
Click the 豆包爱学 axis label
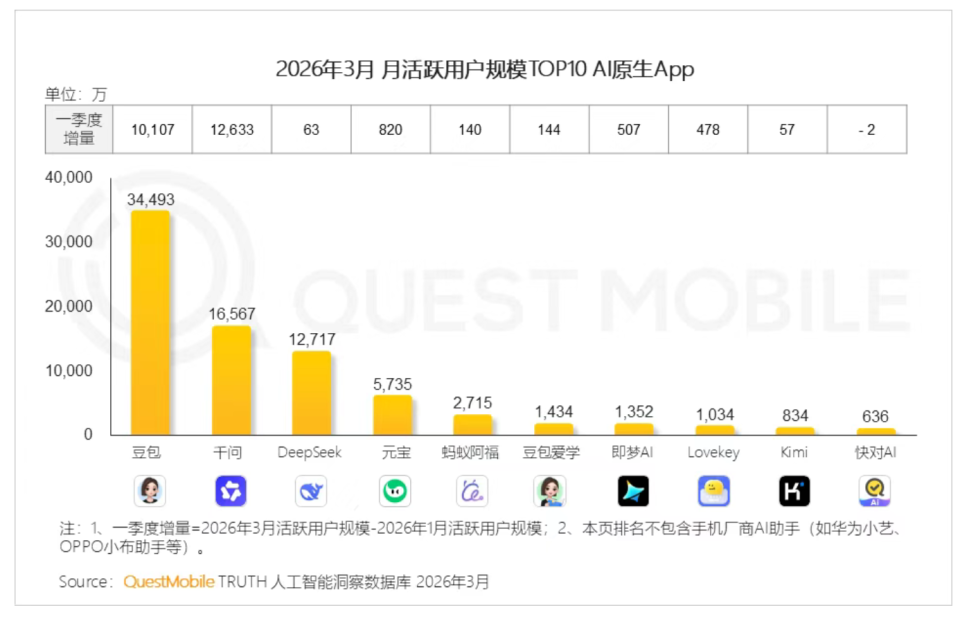pos(551,452)
